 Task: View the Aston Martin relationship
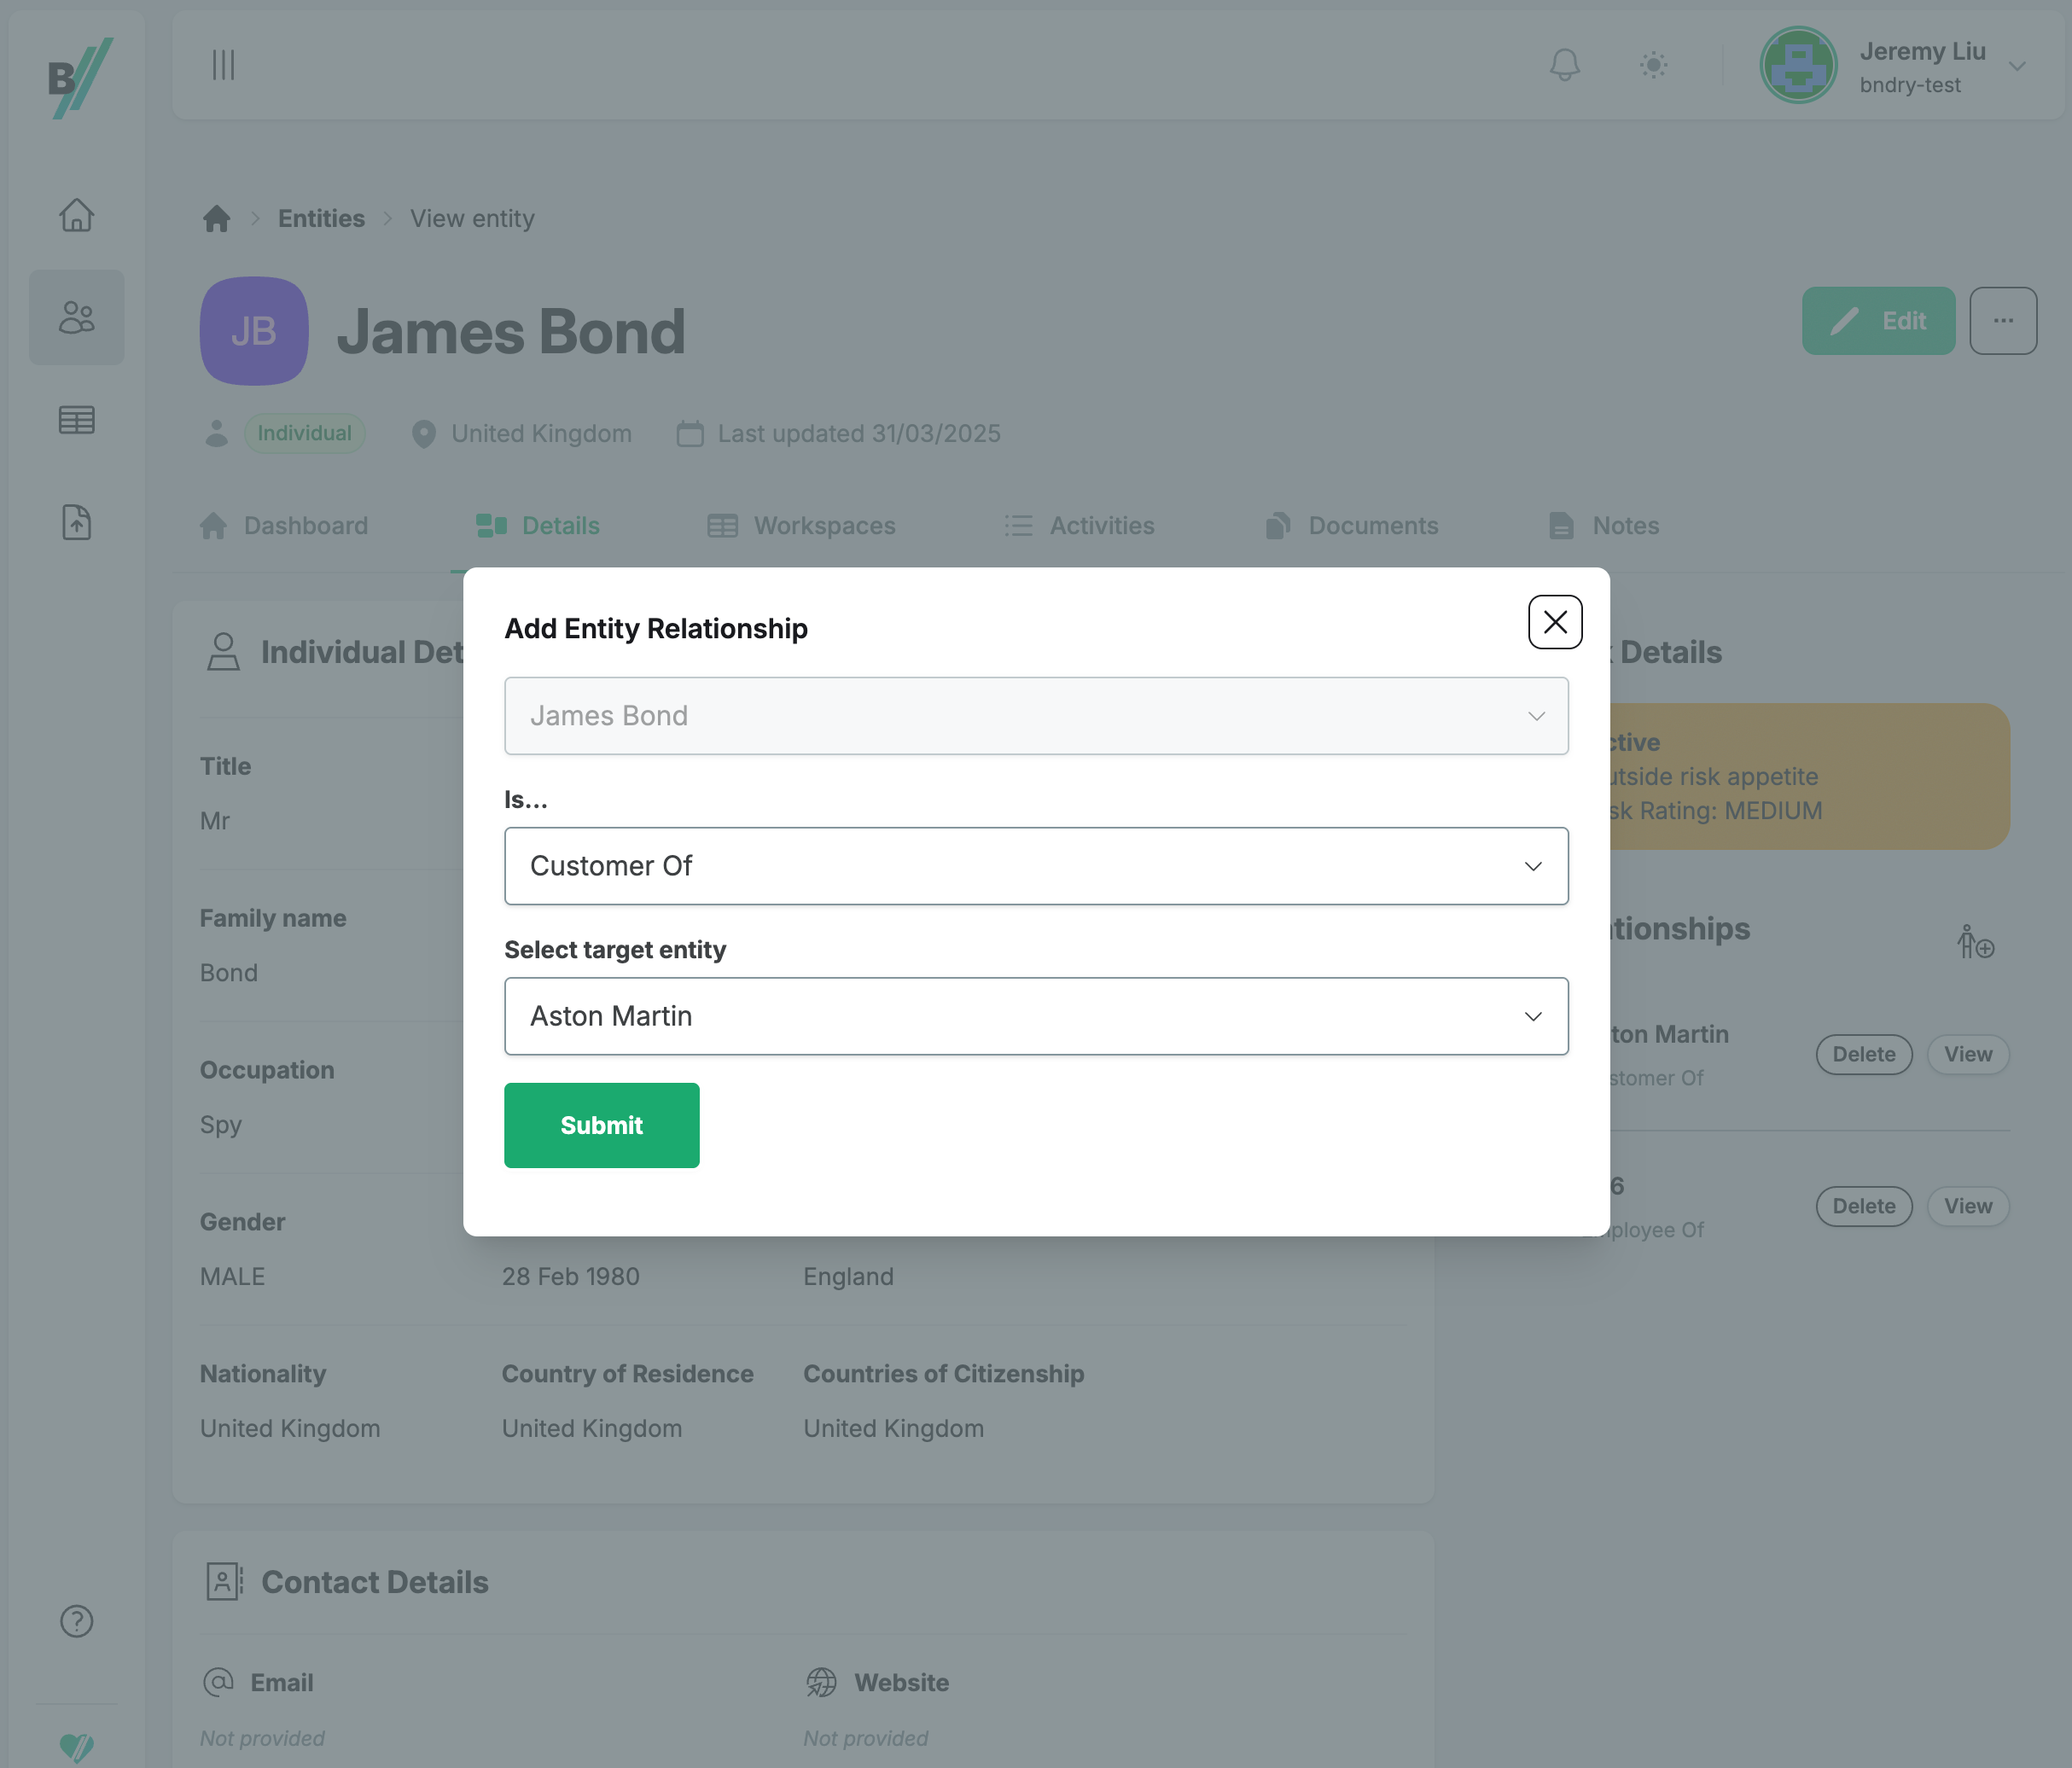click(x=1968, y=1054)
